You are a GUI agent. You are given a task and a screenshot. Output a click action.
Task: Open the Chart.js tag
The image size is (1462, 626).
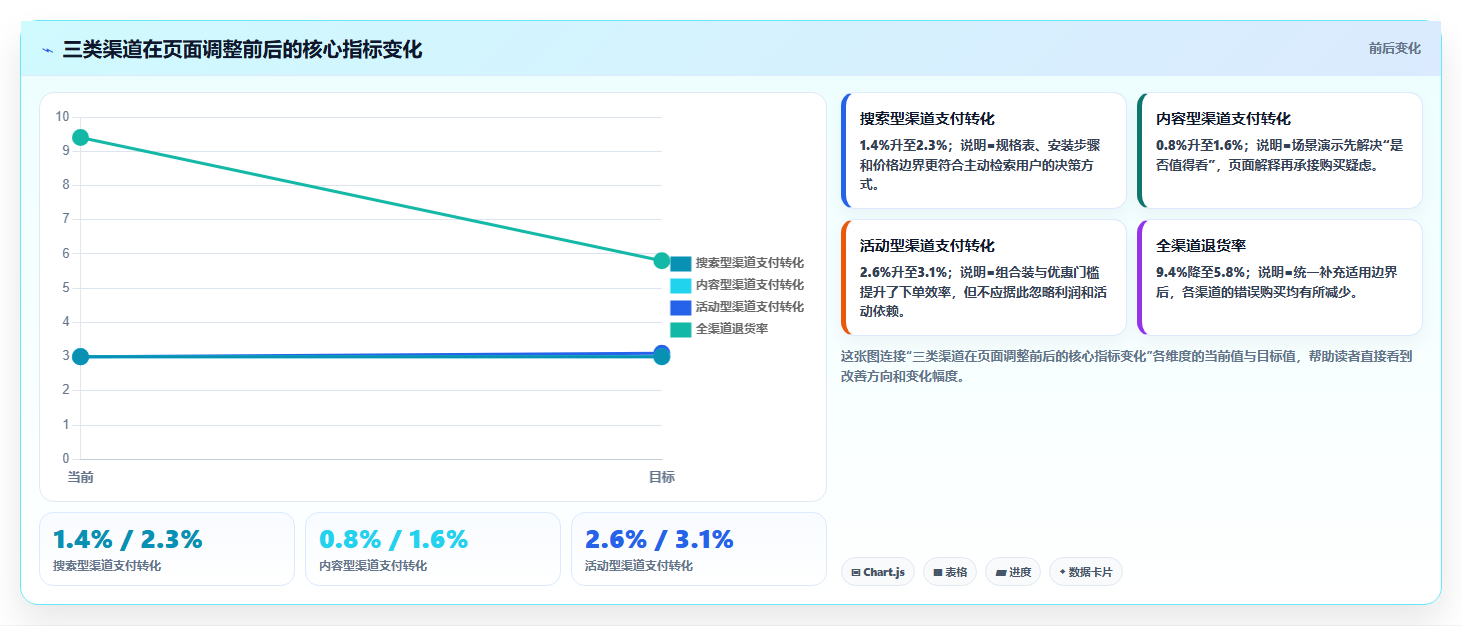[878, 572]
